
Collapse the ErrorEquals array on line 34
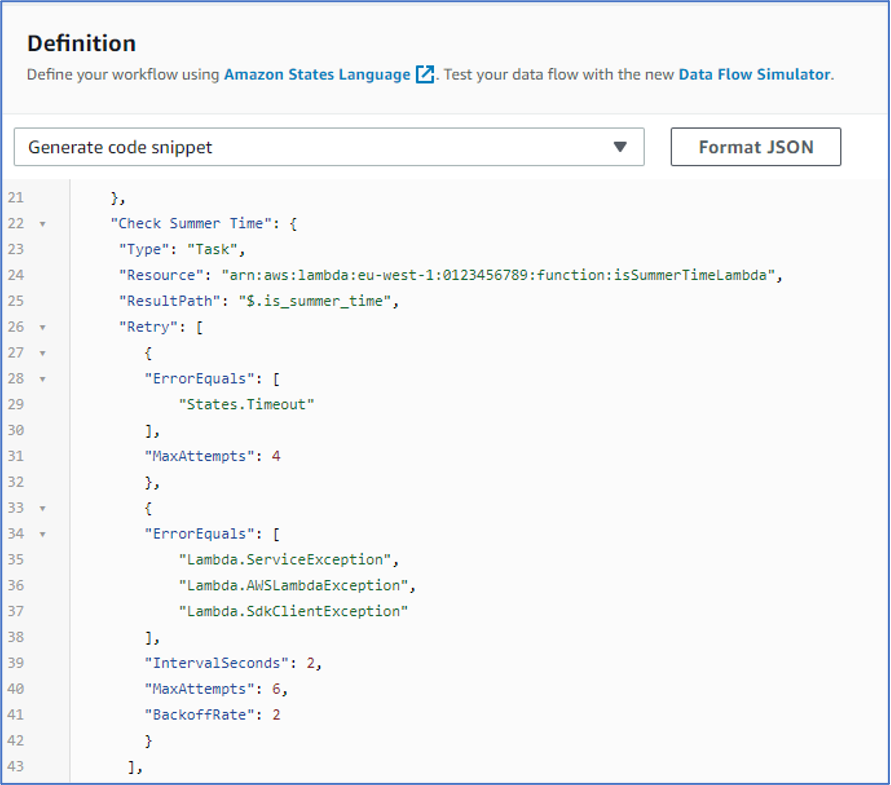(40, 533)
